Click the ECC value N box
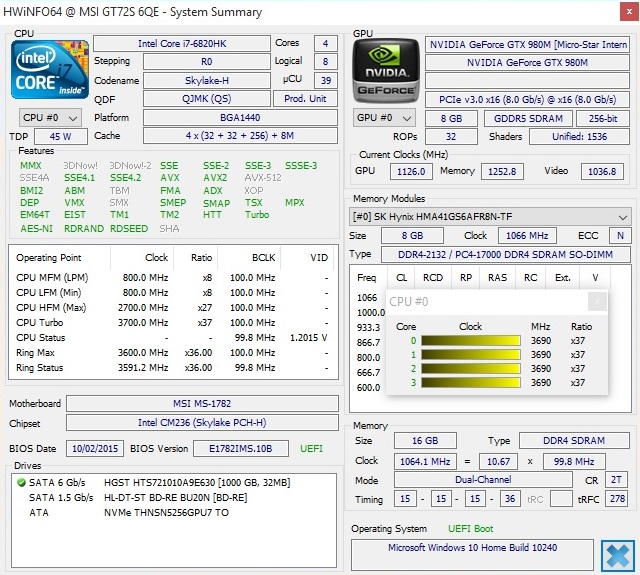 [x=620, y=235]
